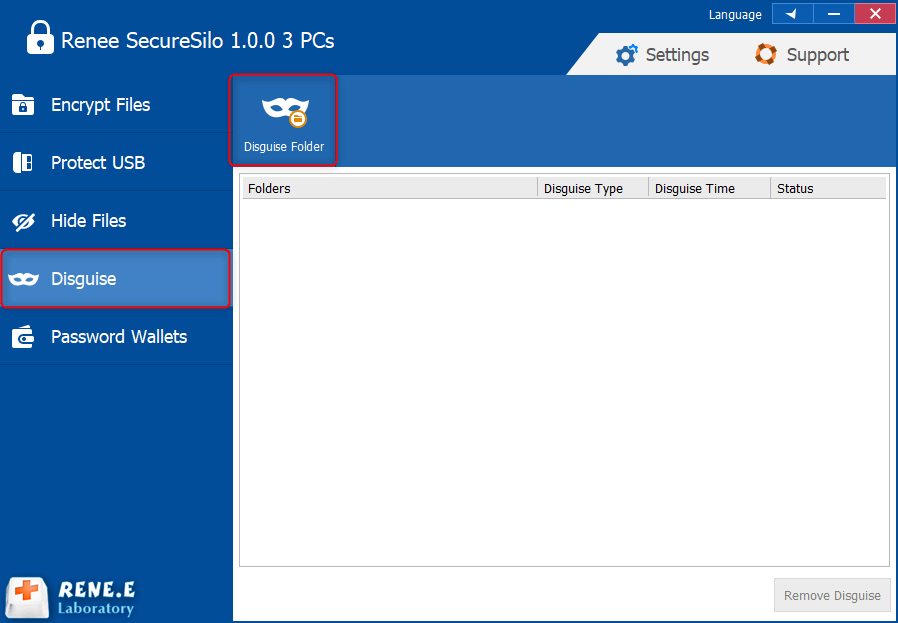This screenshot has height=623, width=898.
Task: Click the Protect USB drive icon
Action: [x=23, y=163]
